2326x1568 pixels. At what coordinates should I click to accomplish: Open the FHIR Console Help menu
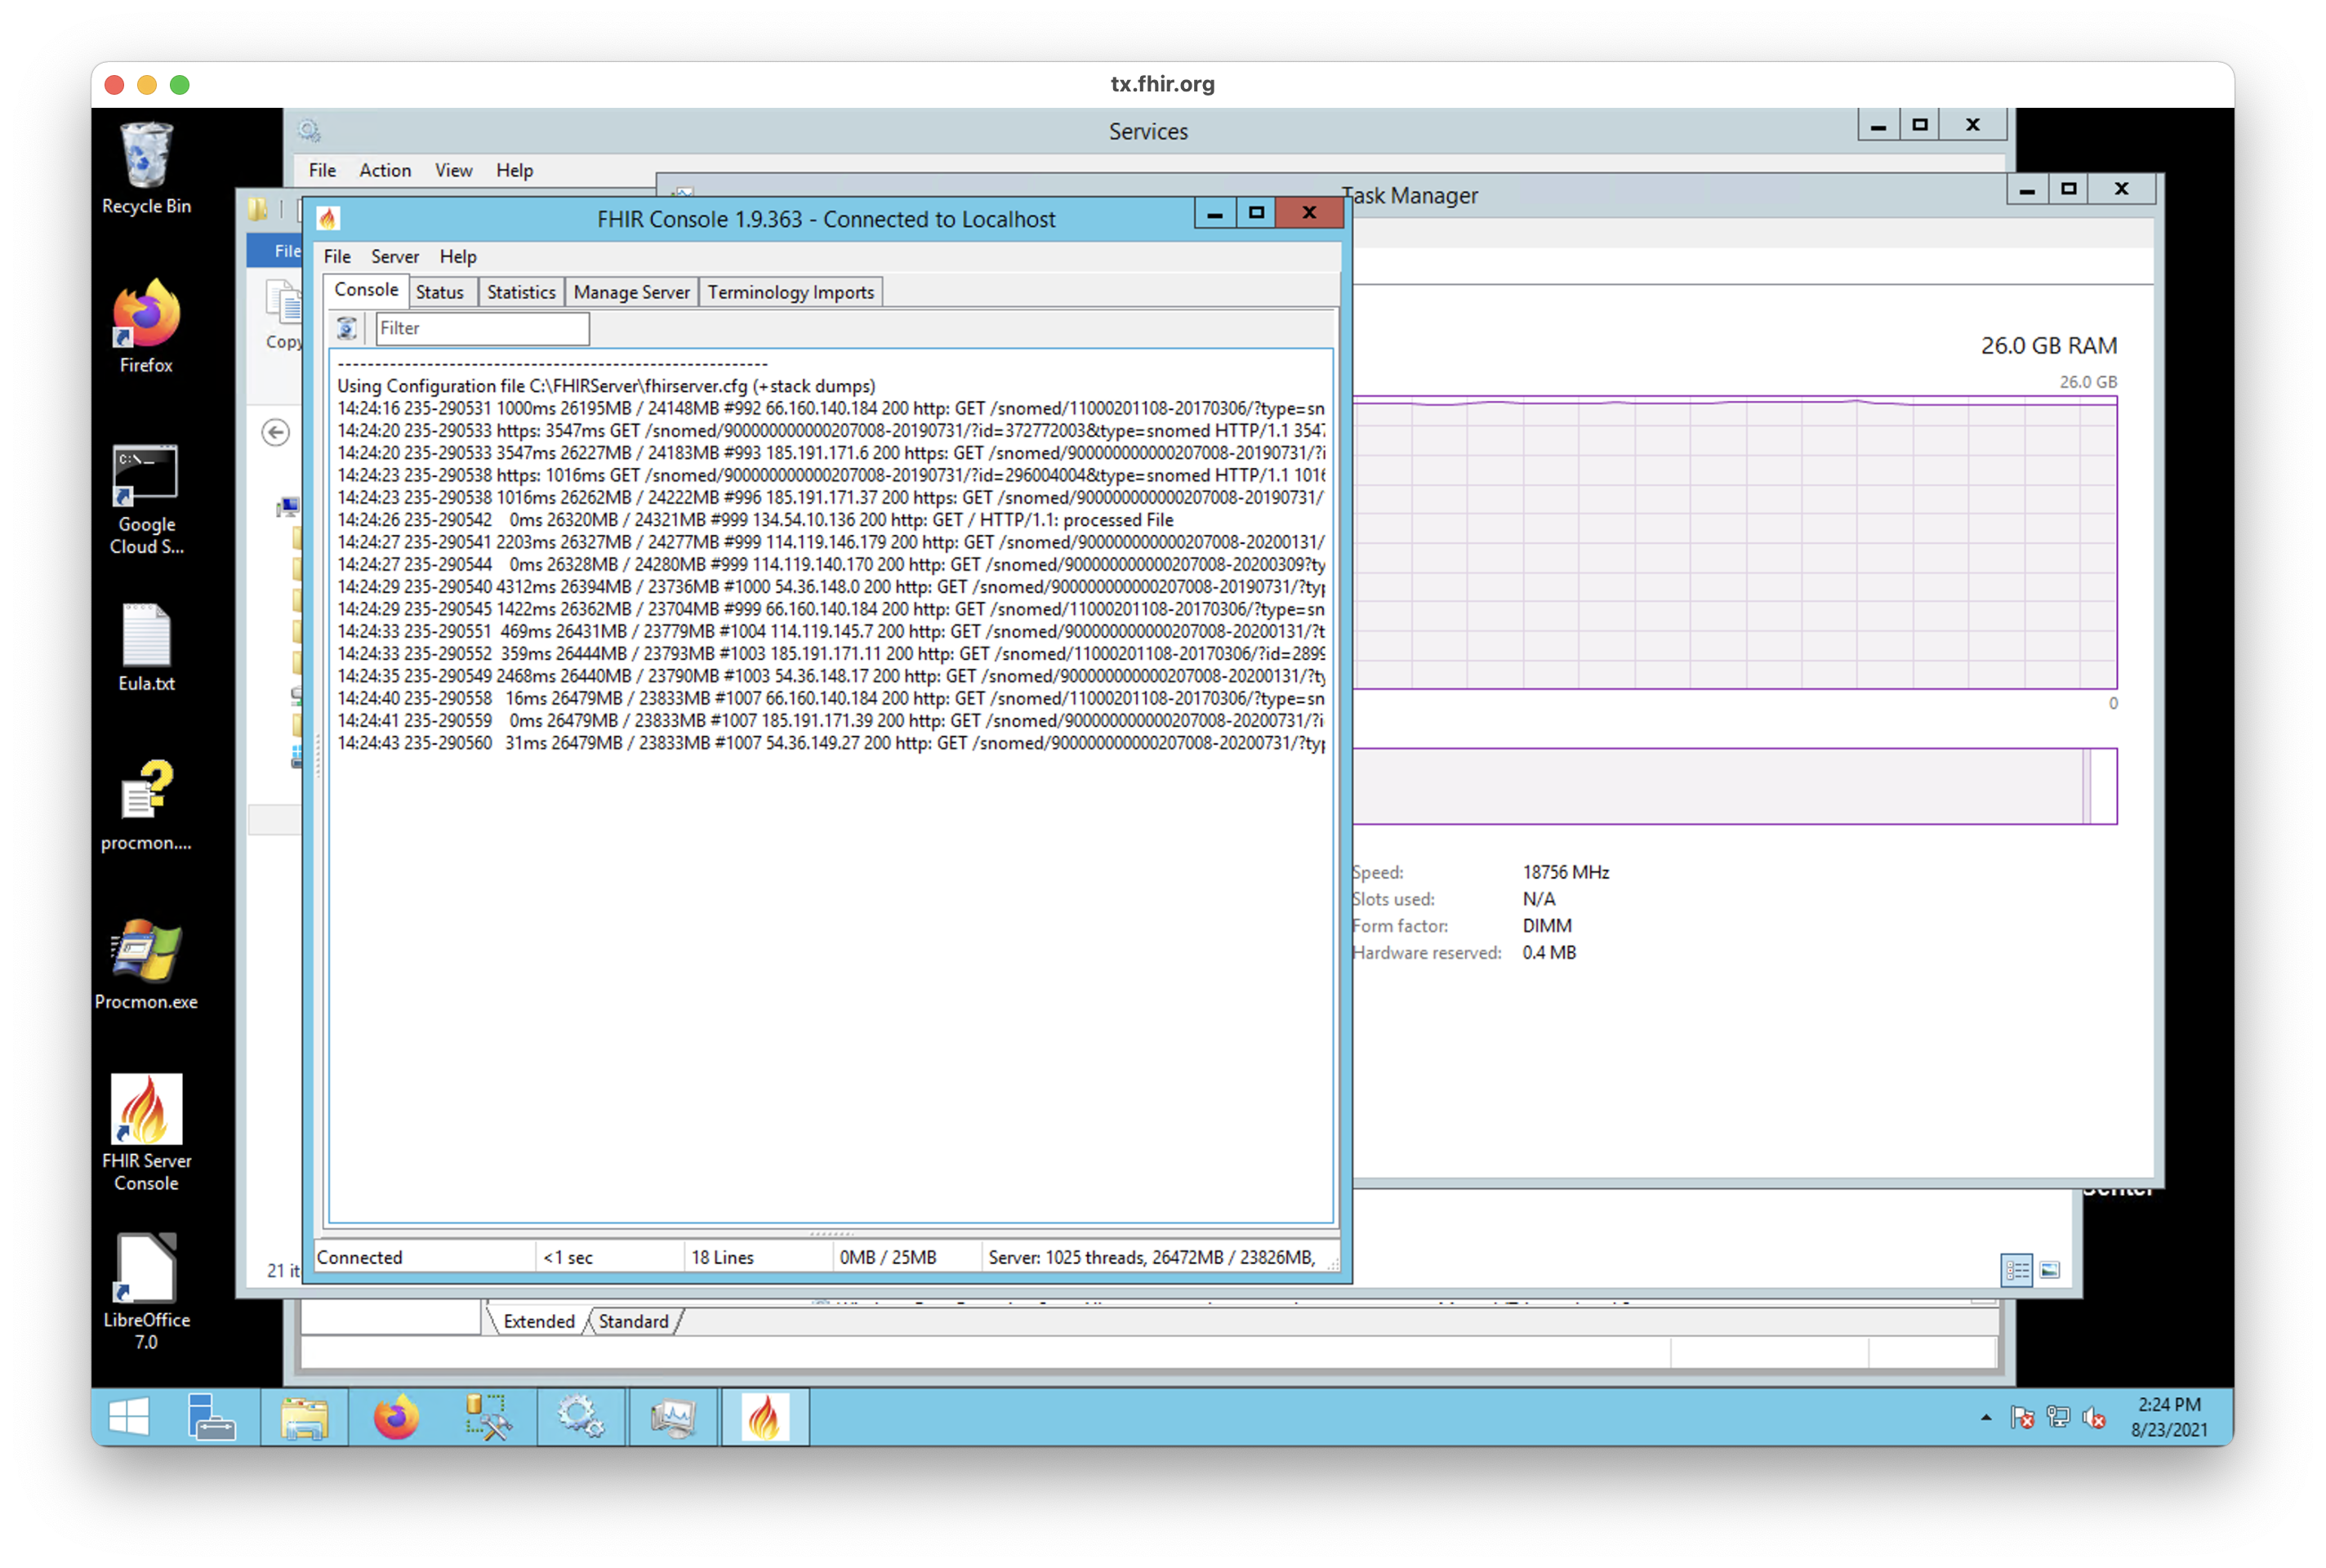click(x=458, y=257)
